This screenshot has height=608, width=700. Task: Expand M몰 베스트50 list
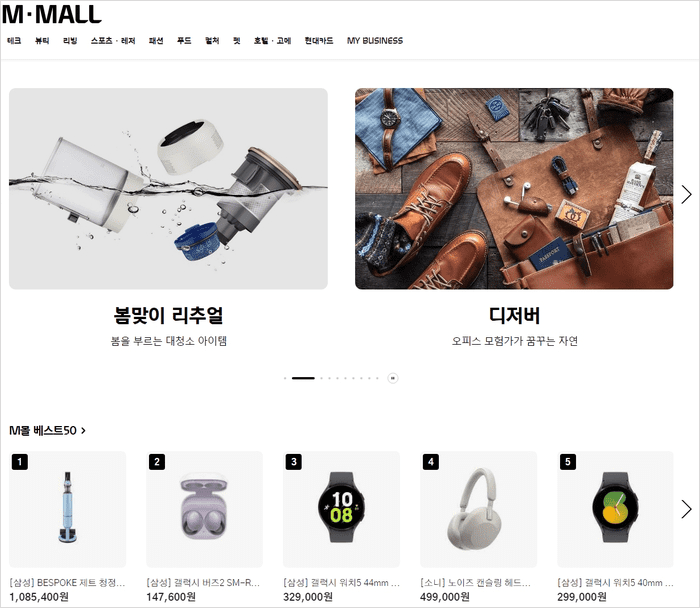coord(47,430)
